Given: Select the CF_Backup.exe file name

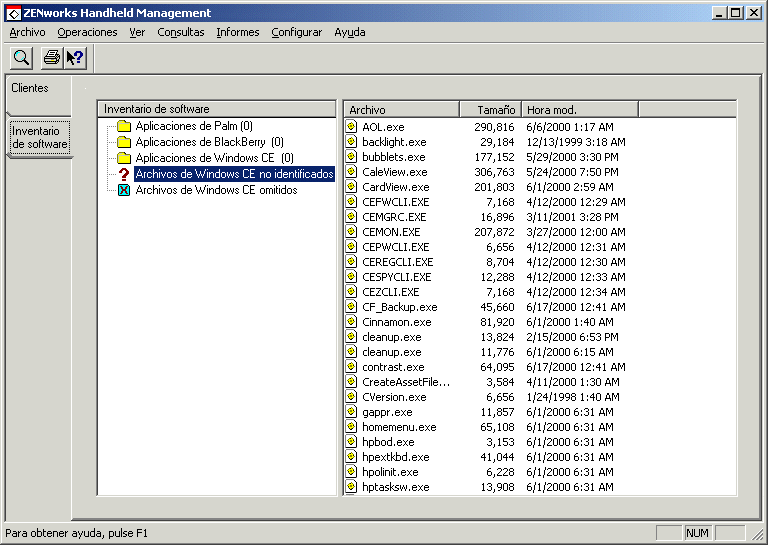Looking at the screenshot, I should pyautogui.click(x=400, y=307).
